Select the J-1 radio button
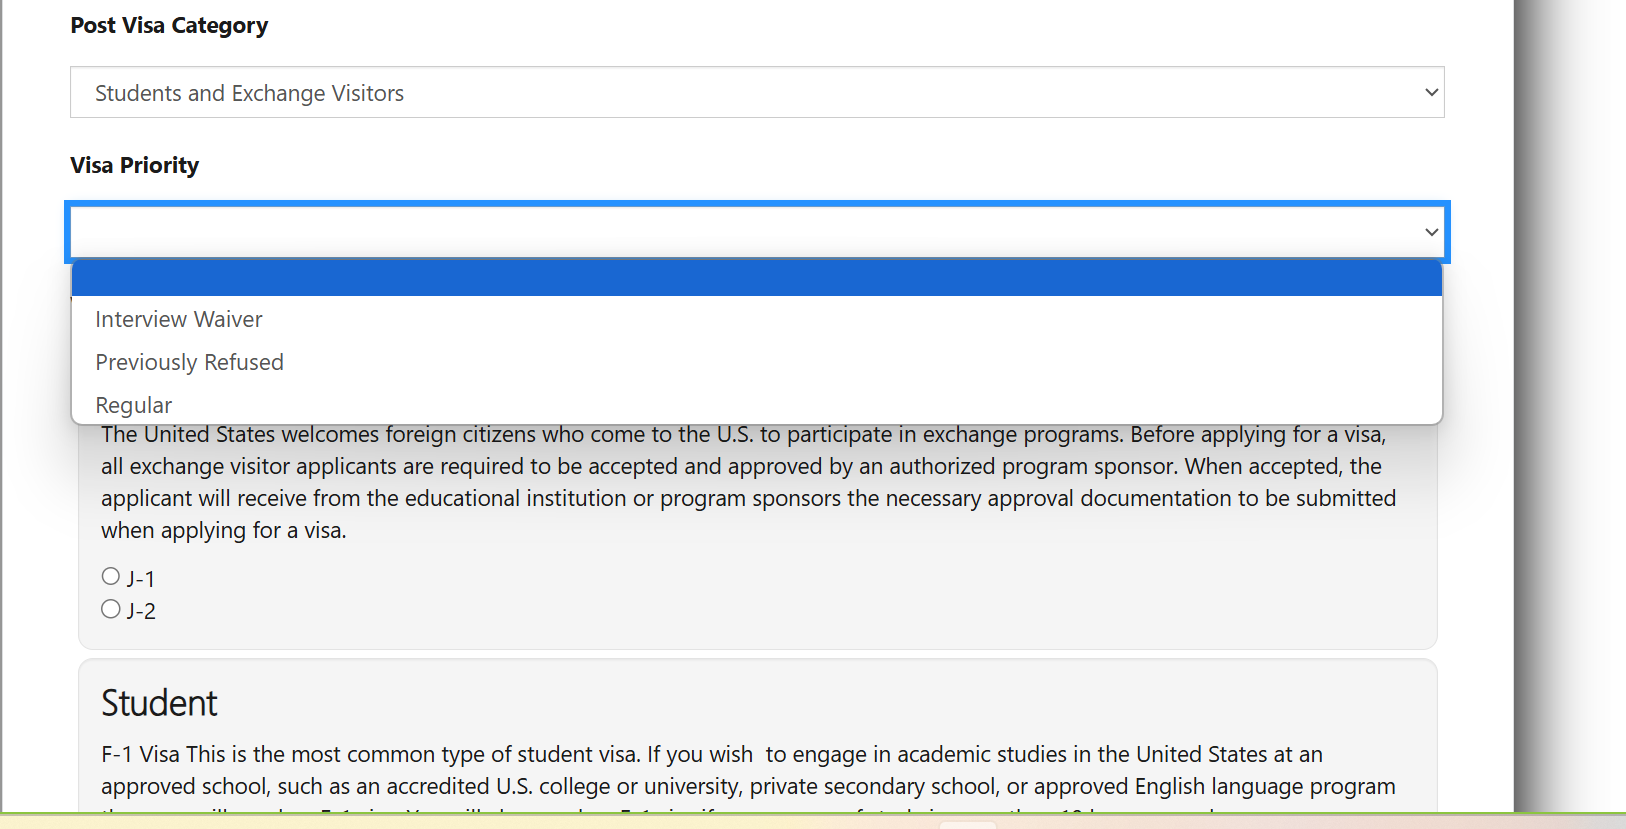Viewport: 1626px width, 829px height. 111,576
